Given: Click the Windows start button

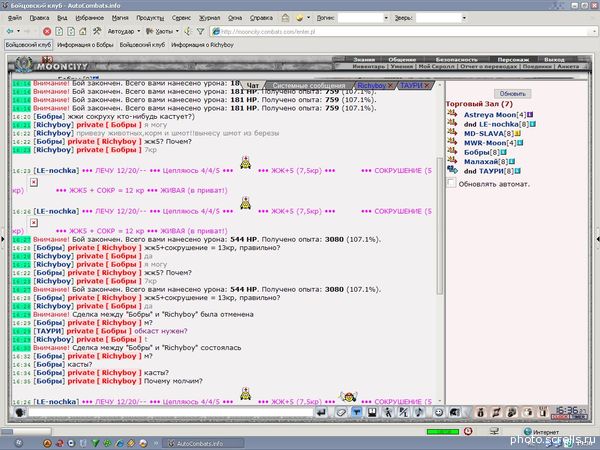Looking at the screenshot, I should point(18,443).
